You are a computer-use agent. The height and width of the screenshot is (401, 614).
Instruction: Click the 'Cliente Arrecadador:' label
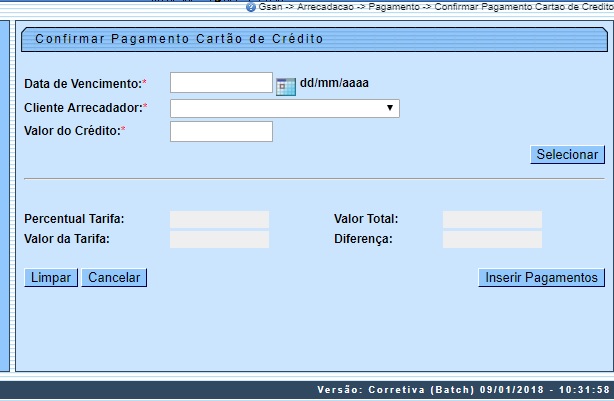pyautogui.click(x=83, y=108)
